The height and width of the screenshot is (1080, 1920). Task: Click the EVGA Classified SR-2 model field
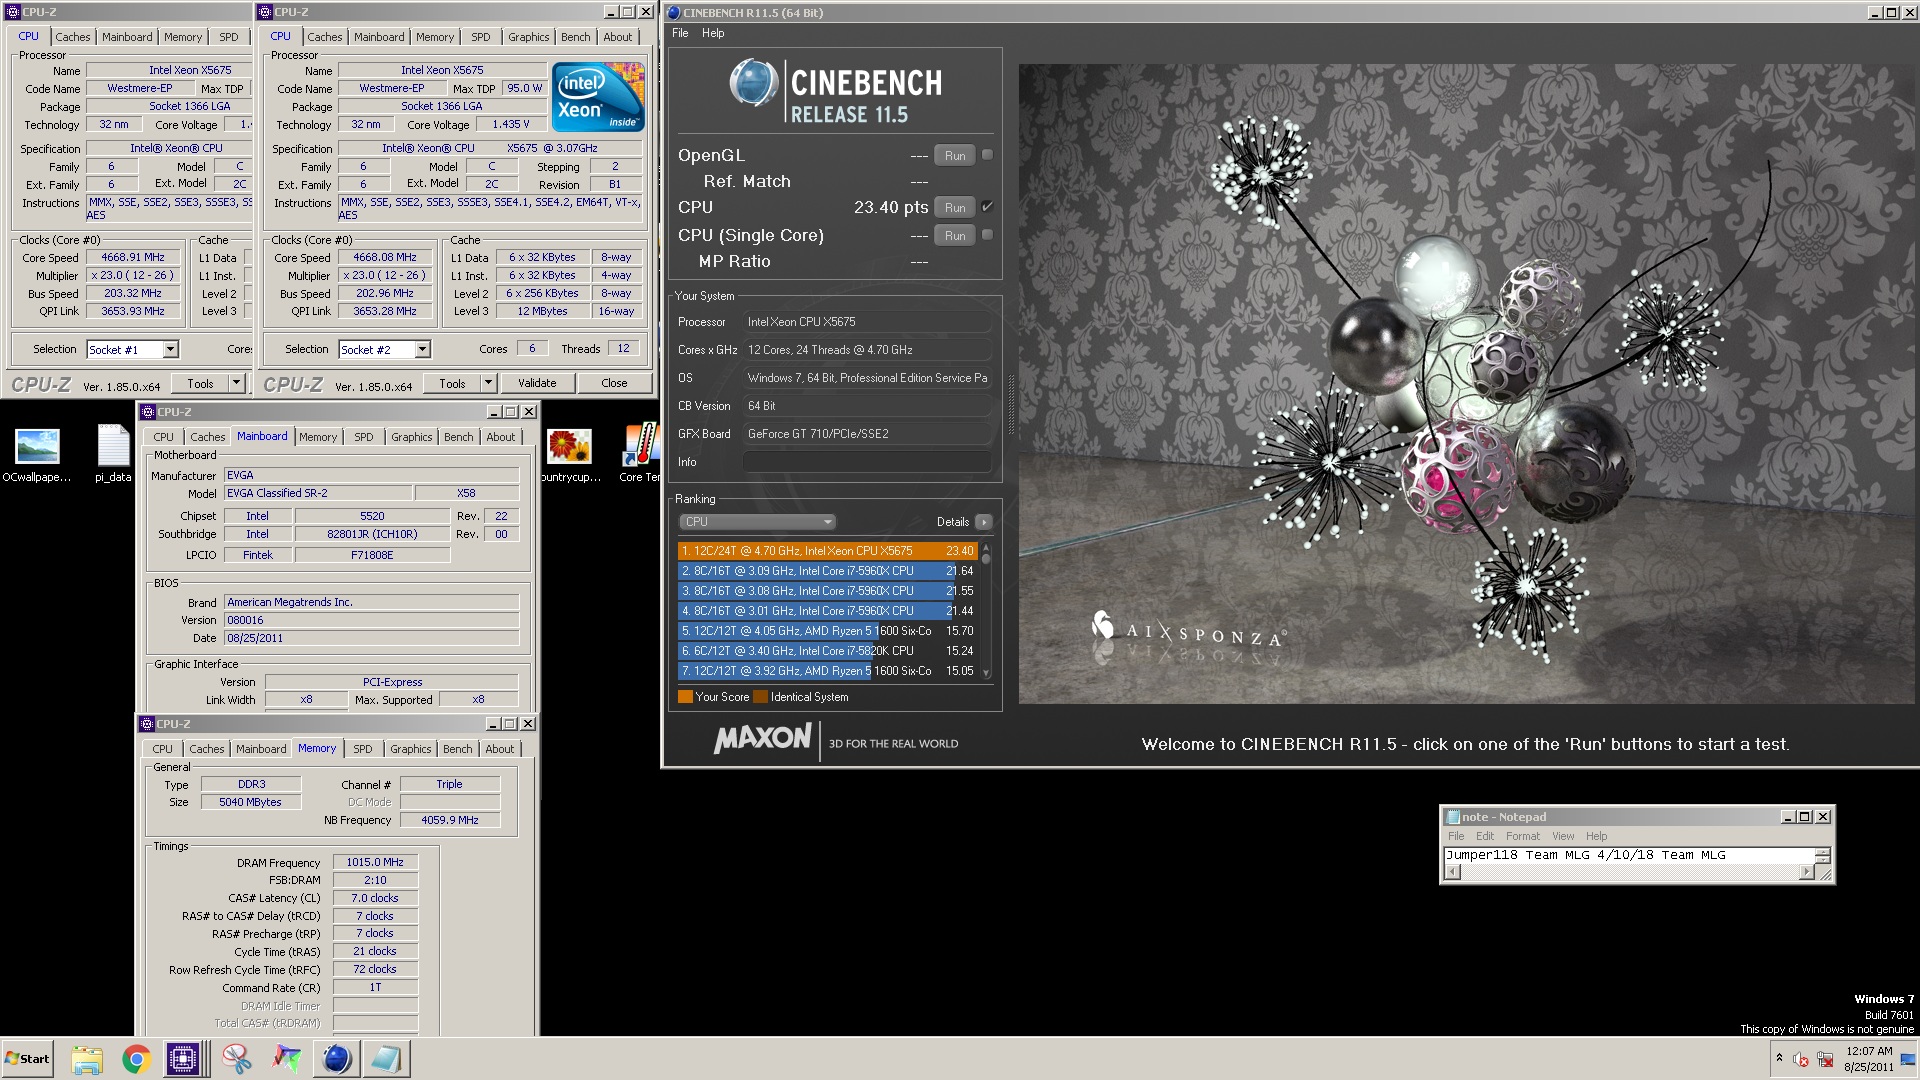coord(318,493)
